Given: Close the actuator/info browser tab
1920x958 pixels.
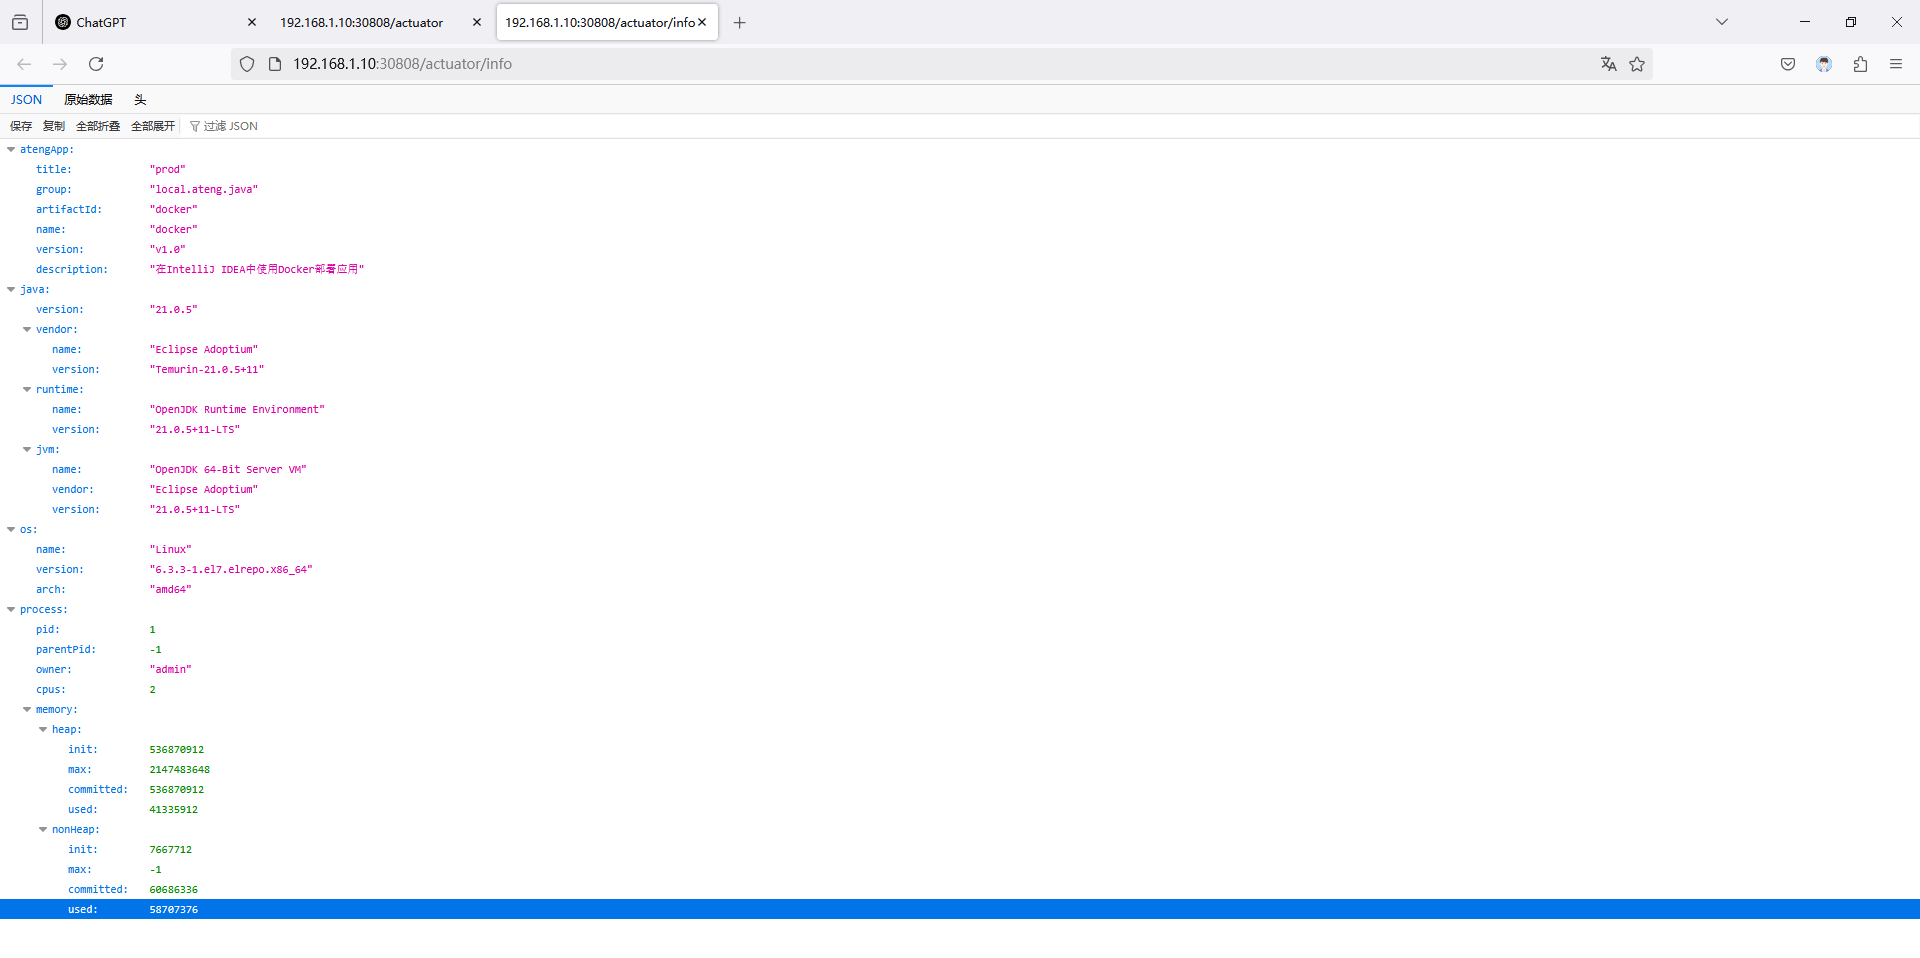Looking at the screenshot, I should [702, 22].
